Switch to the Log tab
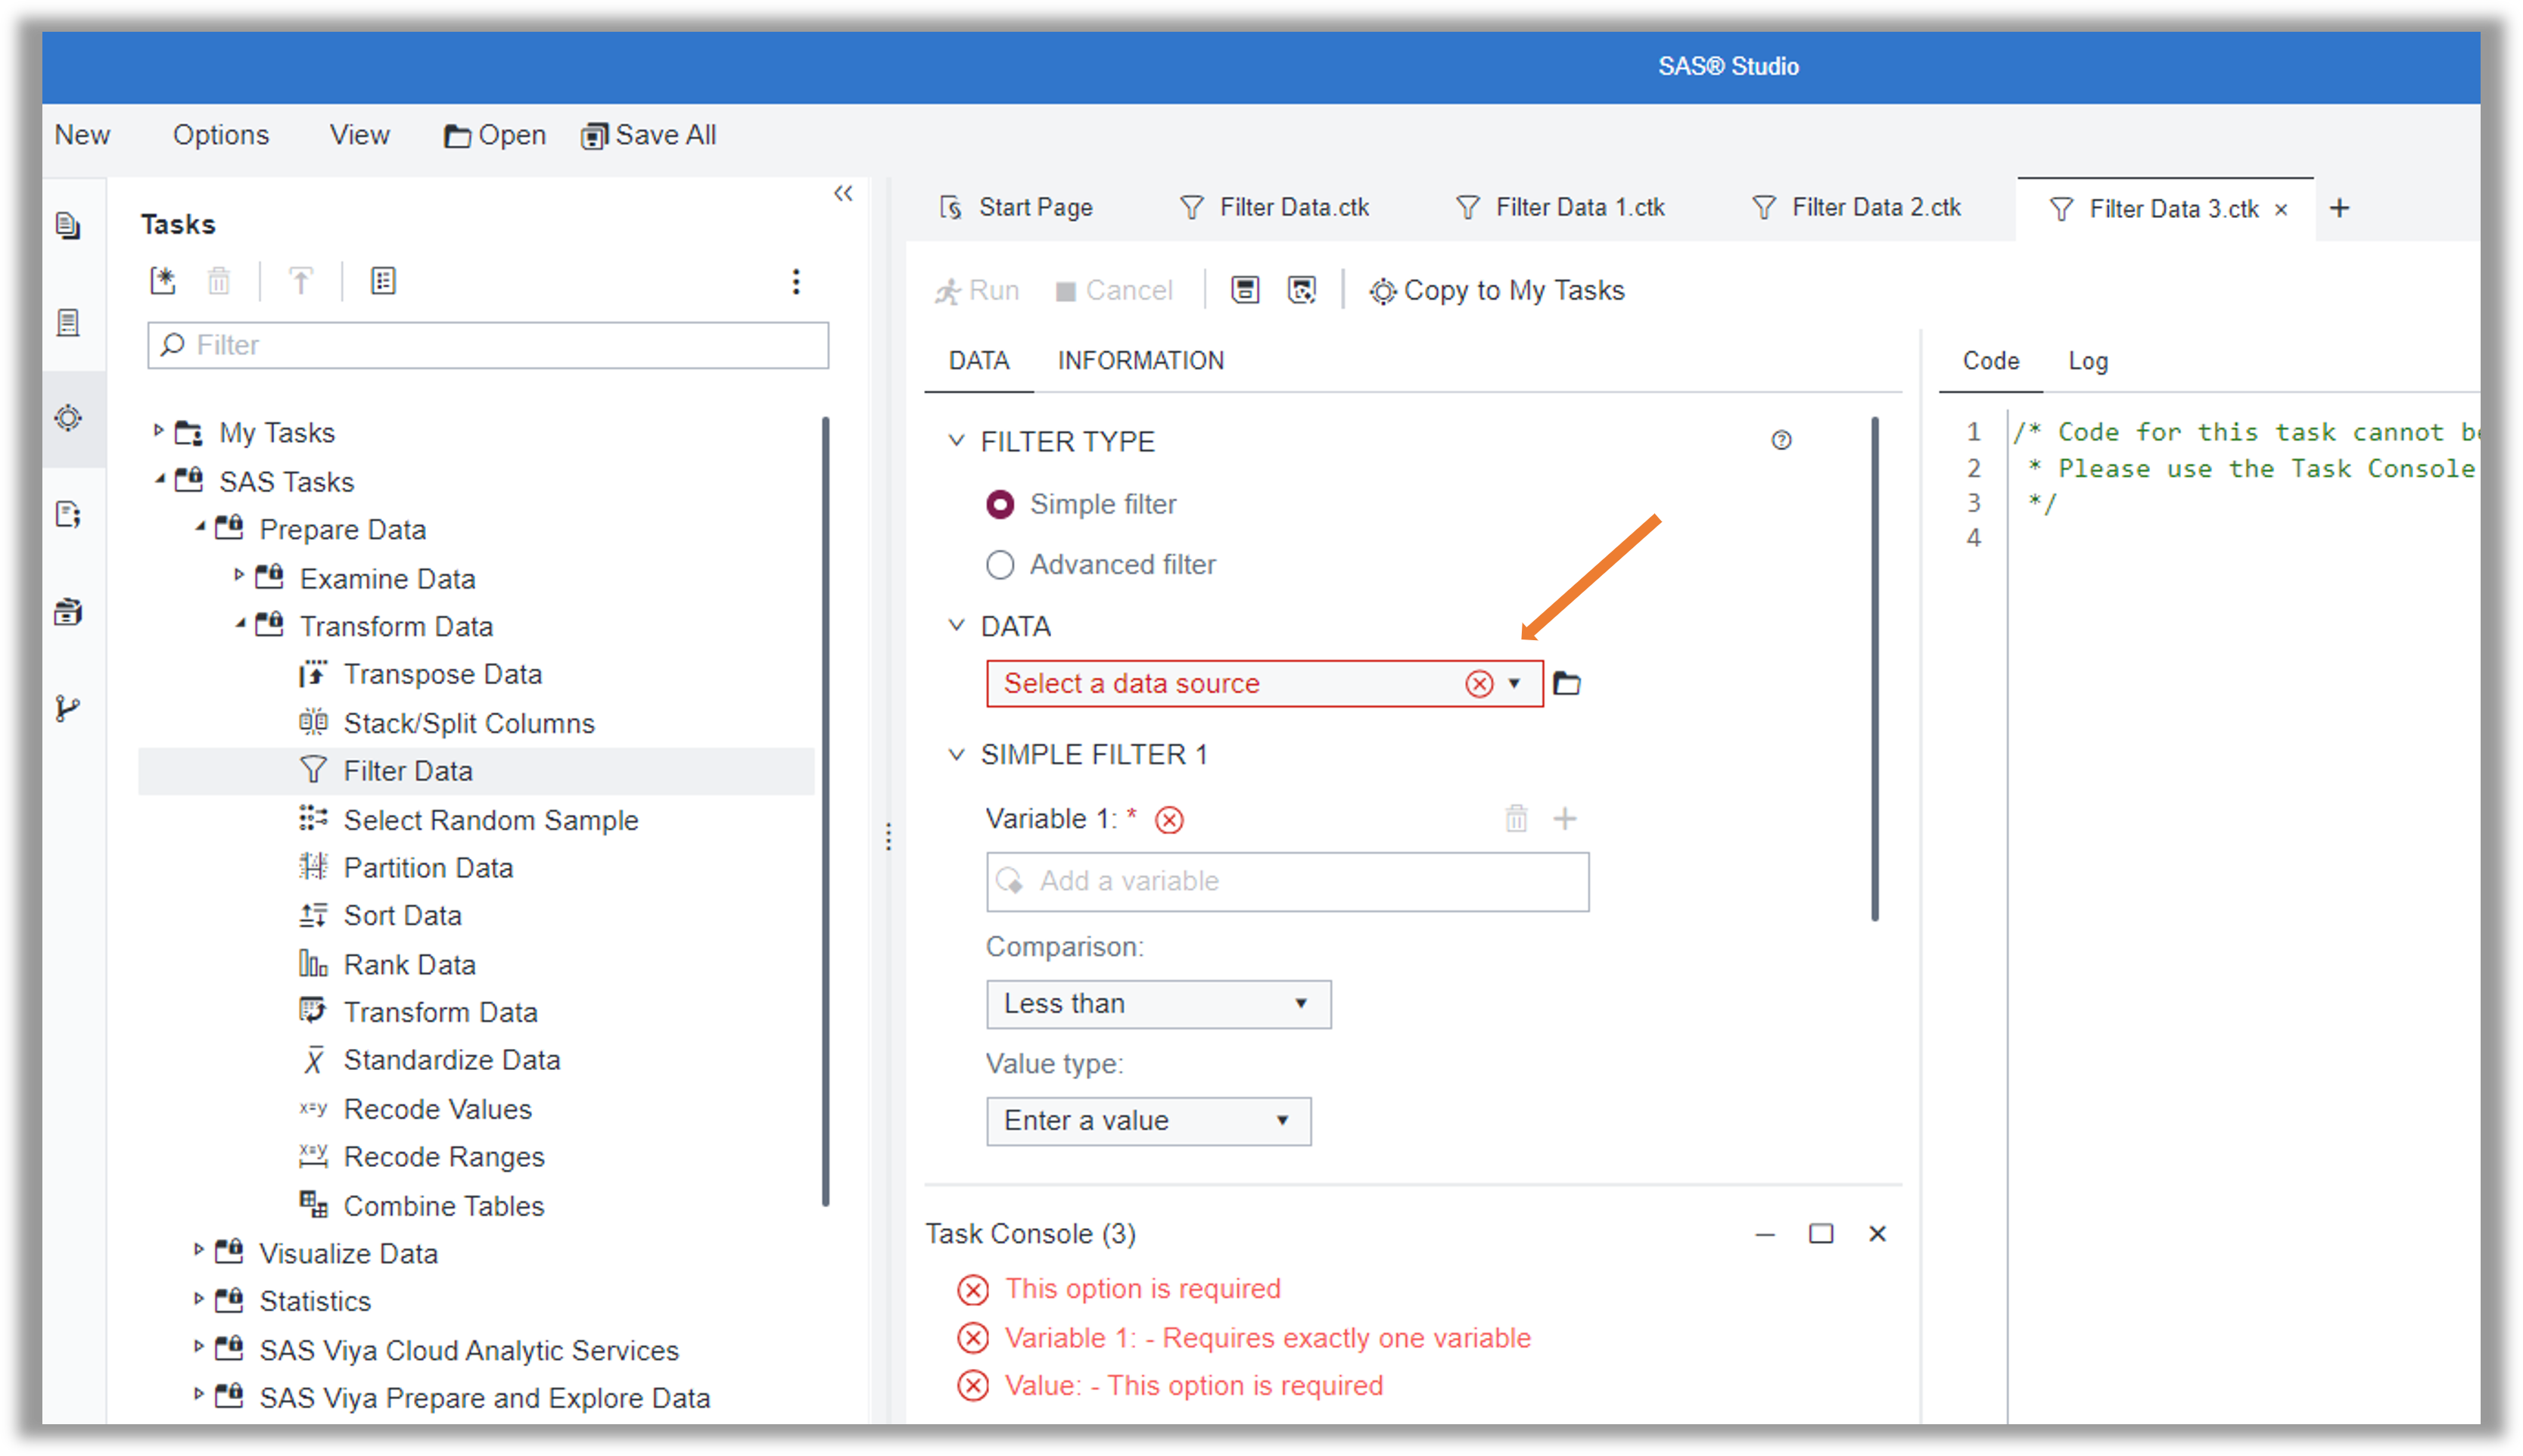The width and height of the screenshot is (2523, 1456). (2088, 361)
